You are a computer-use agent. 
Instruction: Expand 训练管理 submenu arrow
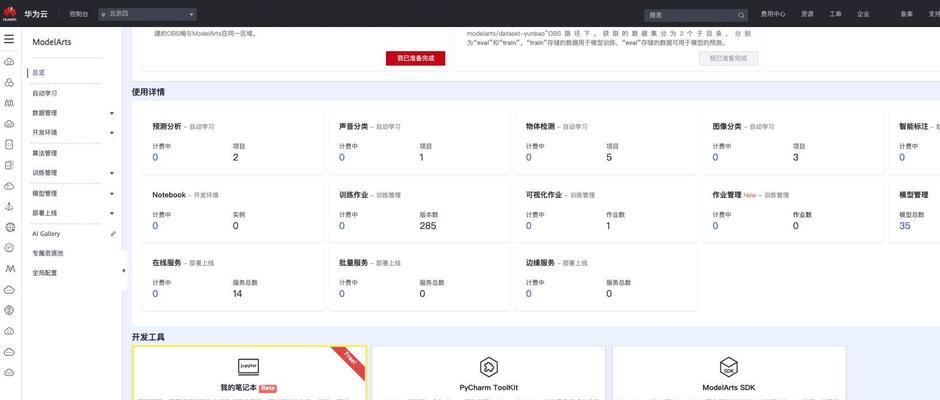pyautogui.click(x=112, y=173)
